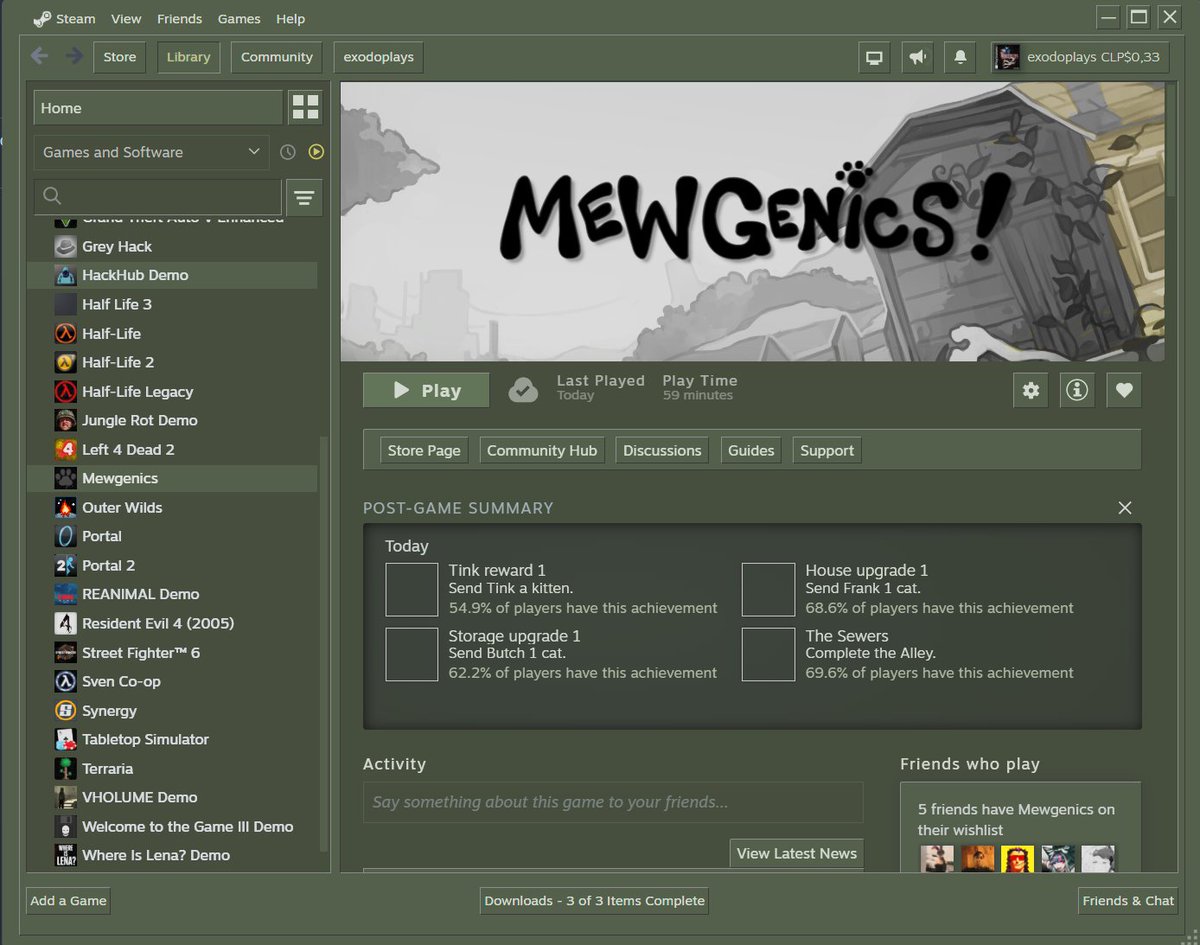Click the Jungle Rot Demo icon
Screen dimensions: 1200x945
[65, 420]
